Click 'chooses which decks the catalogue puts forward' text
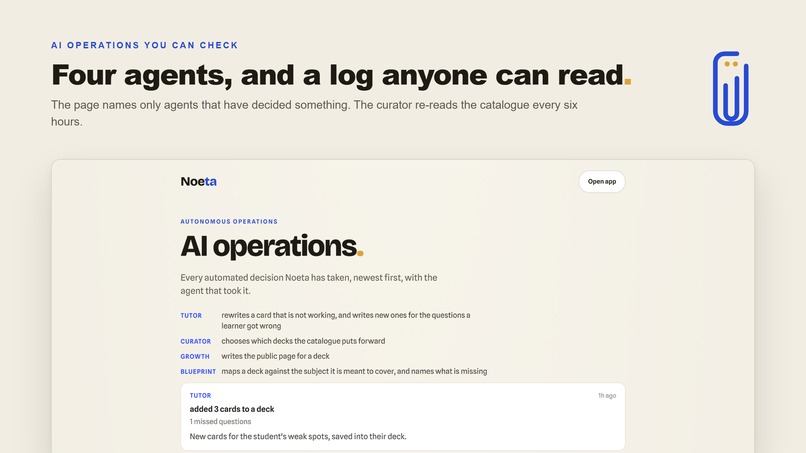 point(303,341)
